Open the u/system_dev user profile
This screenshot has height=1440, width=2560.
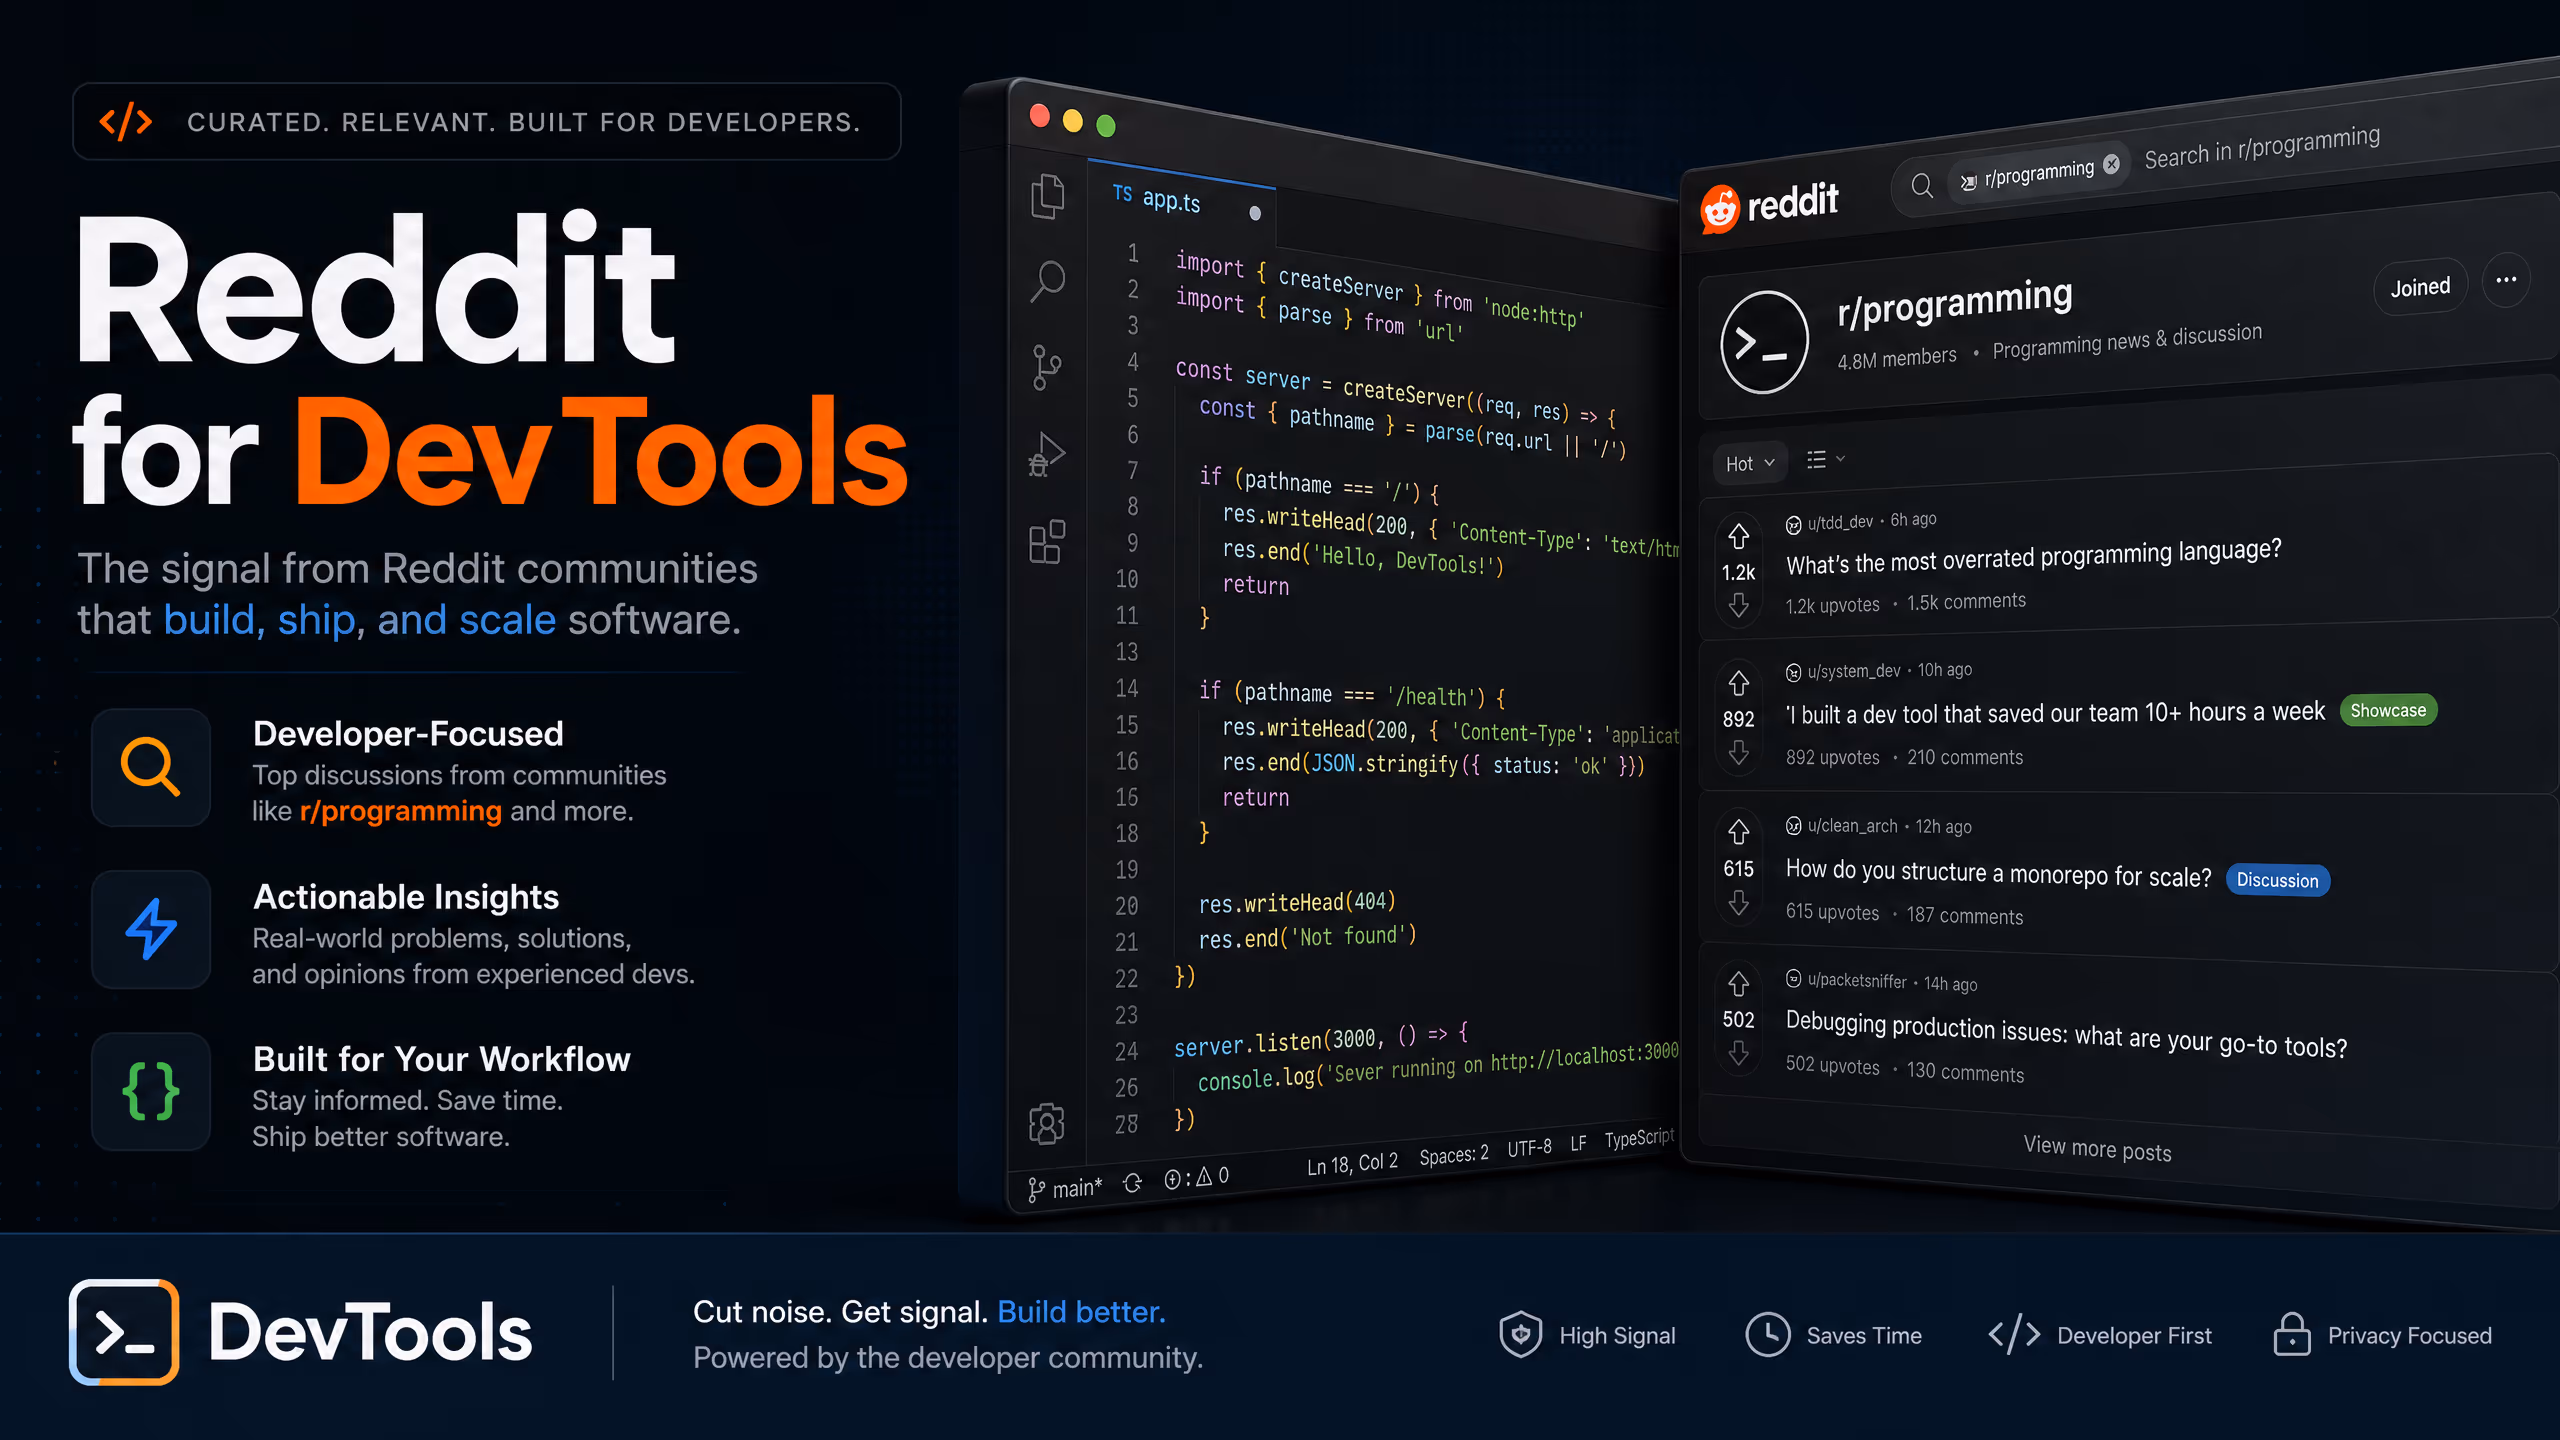(1853, 671)
